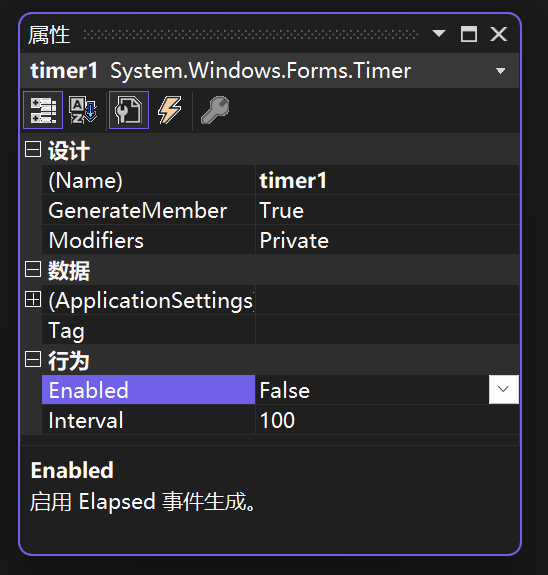Image resolution: width=548 pixels, height=575 pixels.
Task: Click the (ApplicationSettings) property label
Action: 148,300
